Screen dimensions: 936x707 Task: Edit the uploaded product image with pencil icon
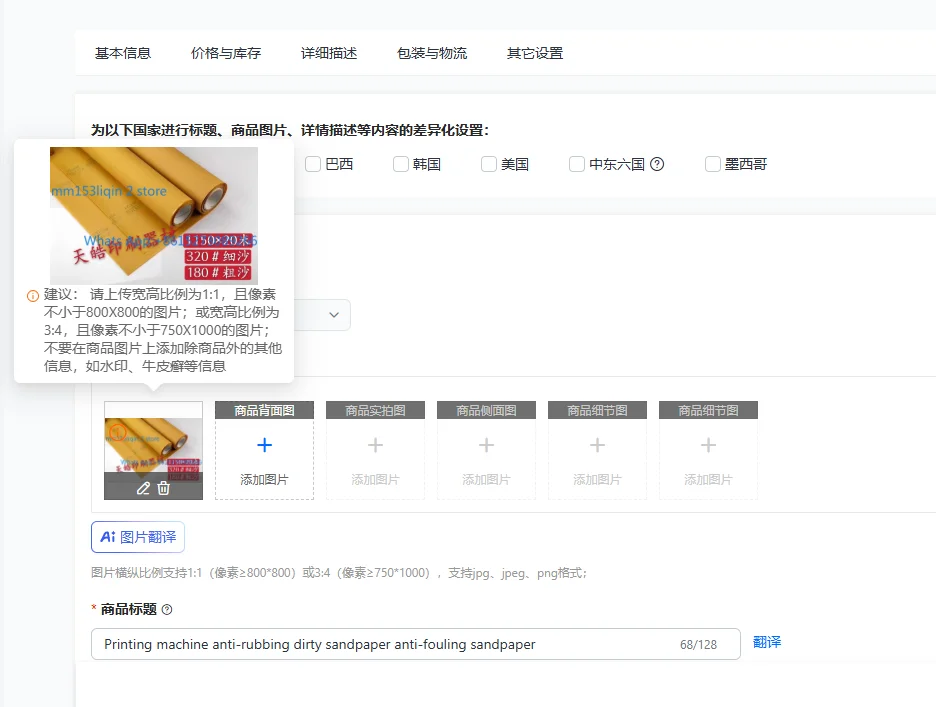point(143,488)
